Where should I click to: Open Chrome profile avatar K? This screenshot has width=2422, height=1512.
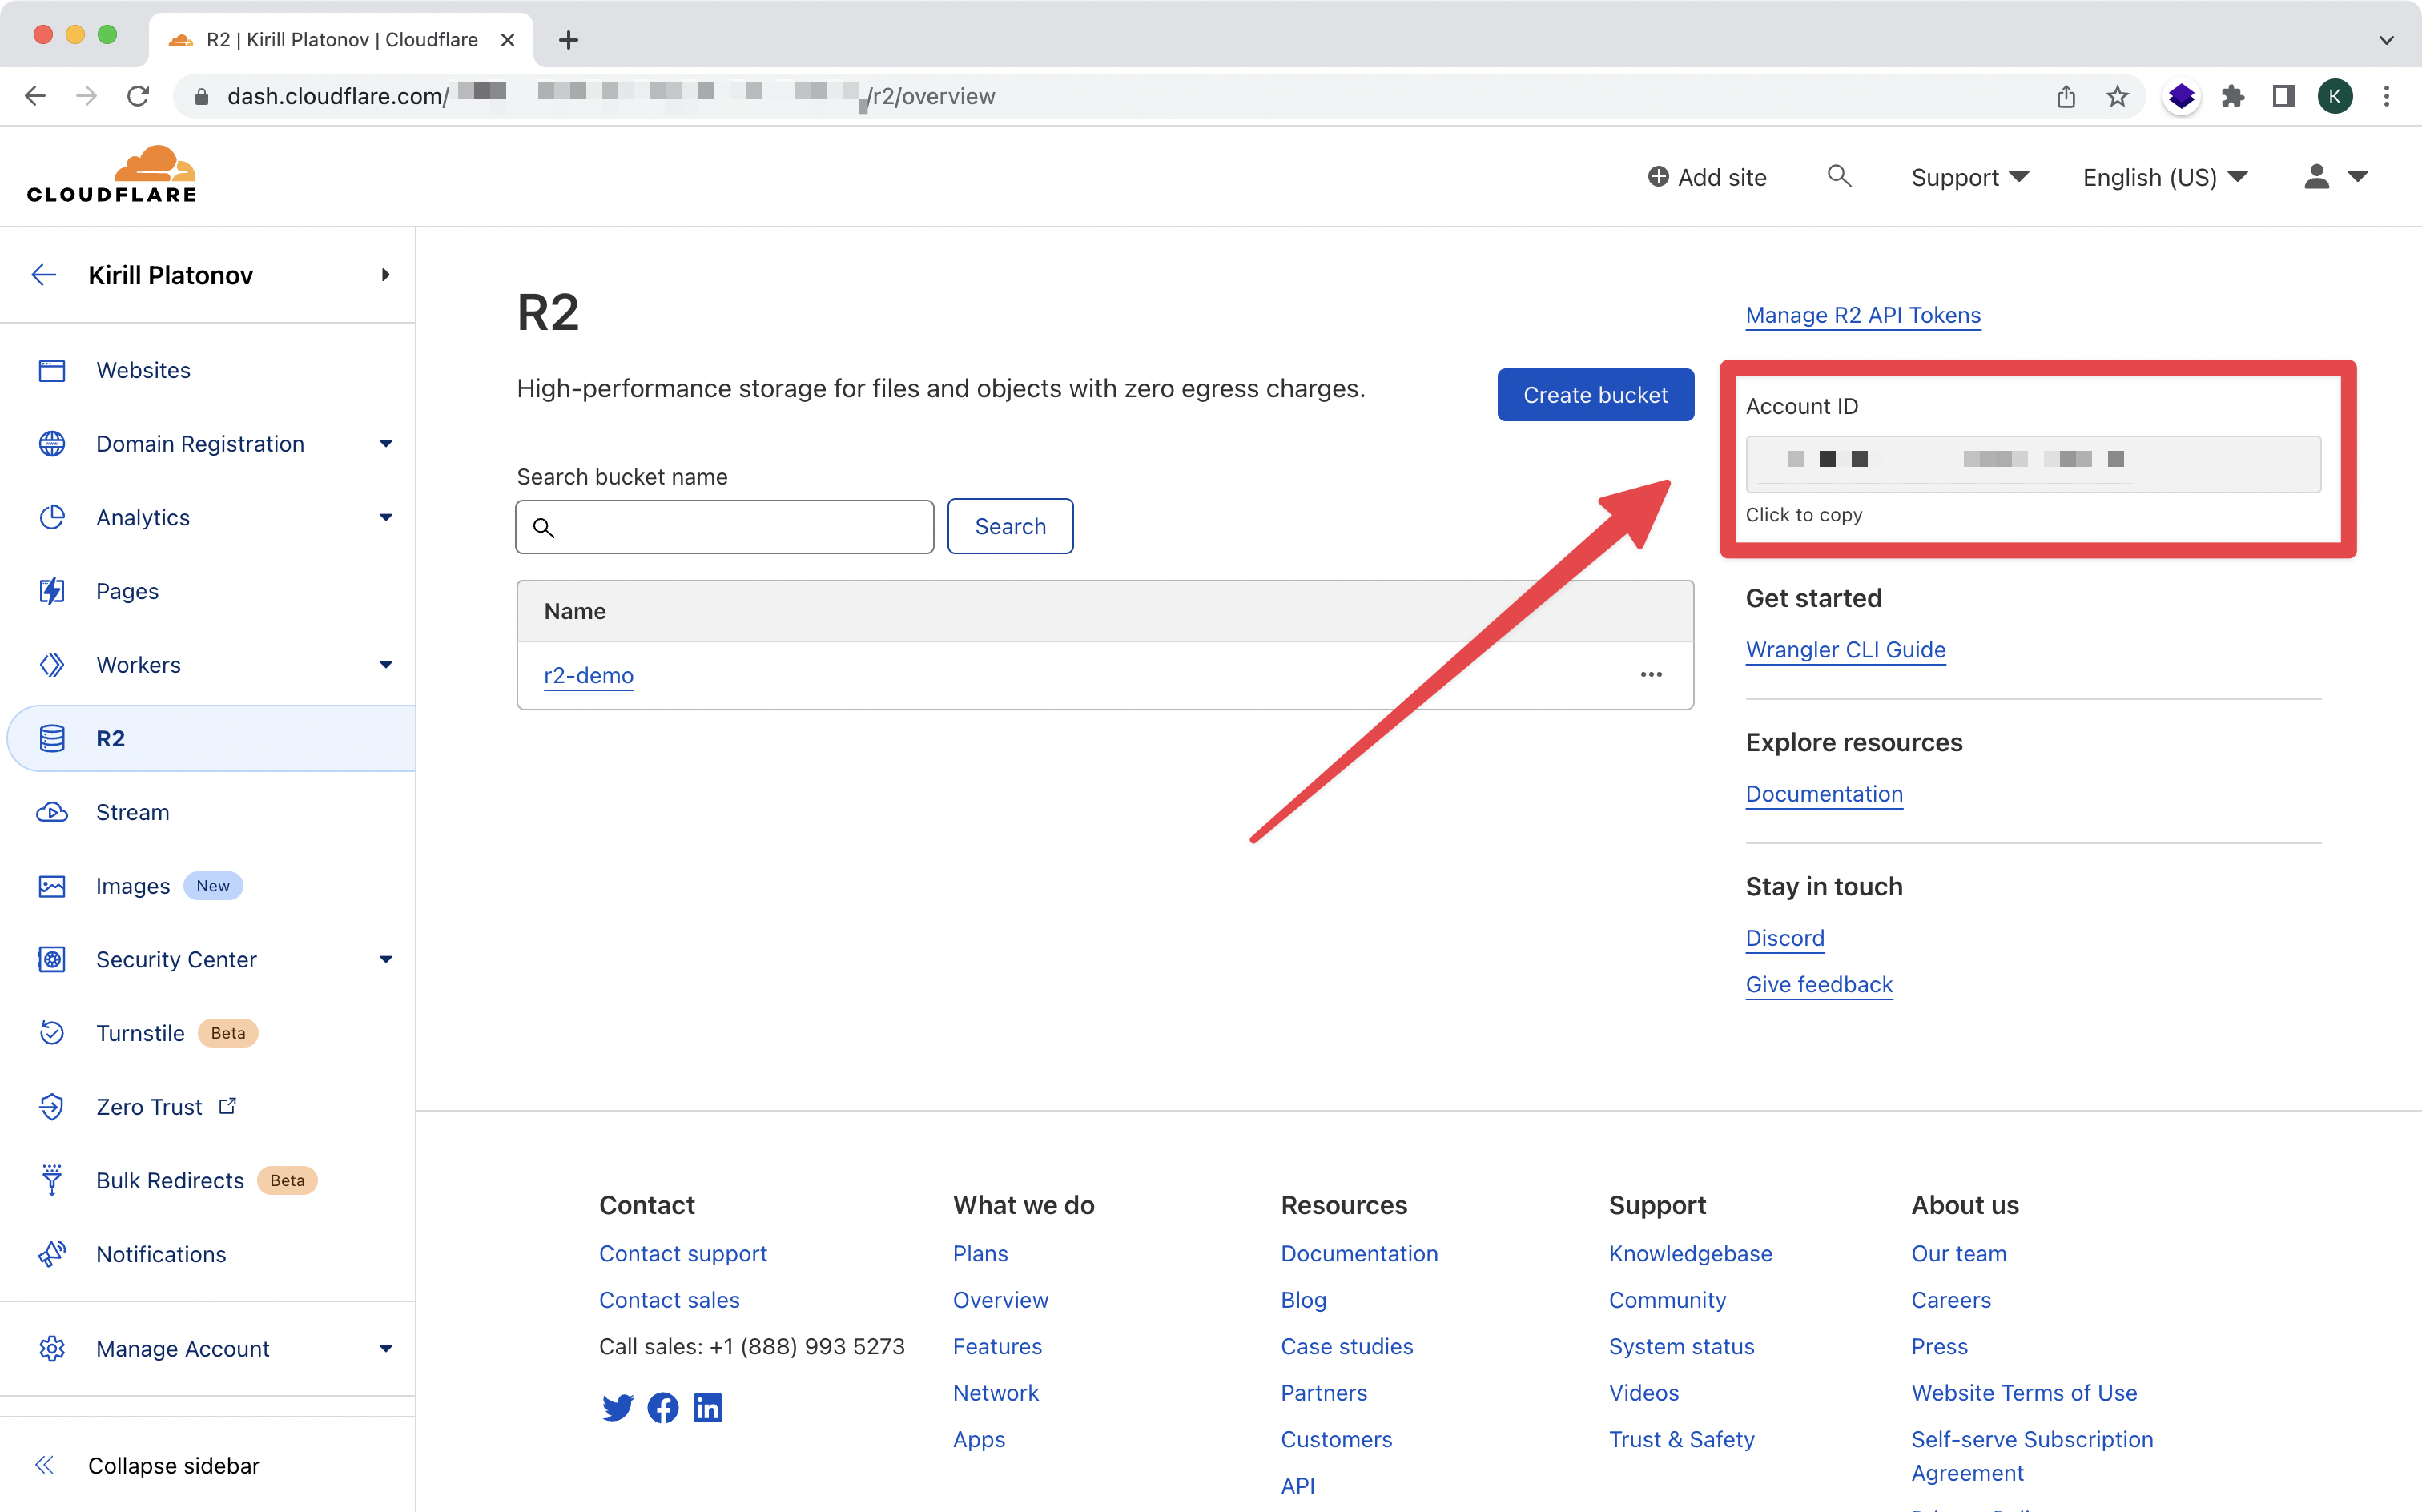click(2335, 96)
